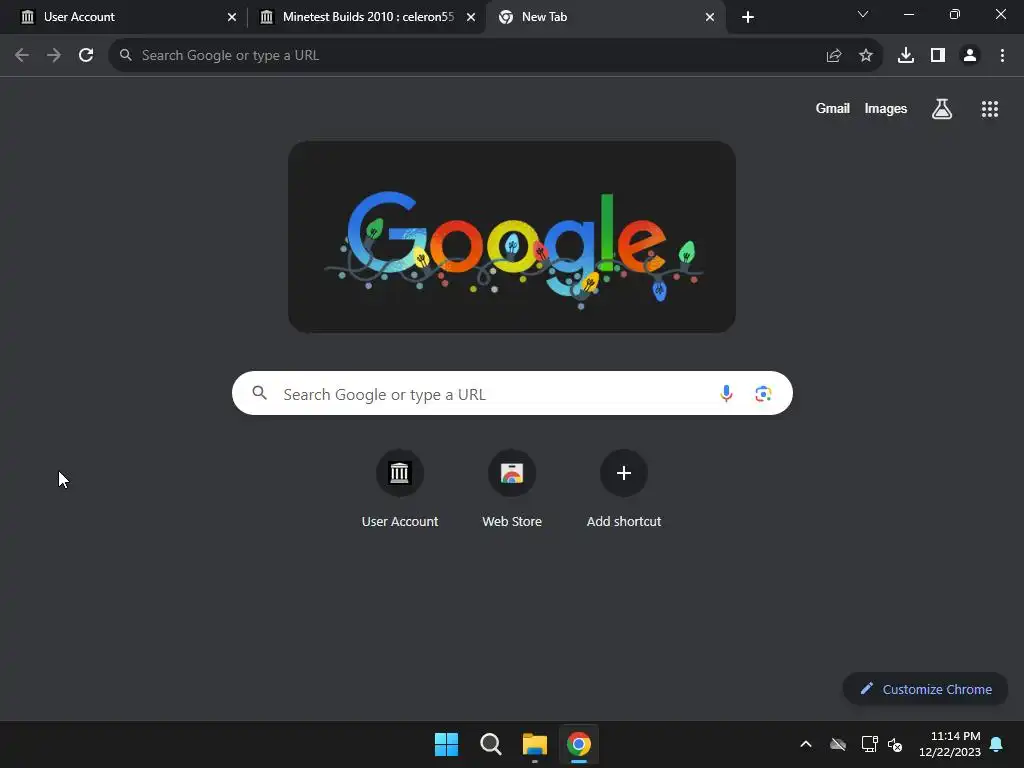This screenshot has width=1024, height=768.
Task: Close the New Tab tab
Action: [710, 17]
